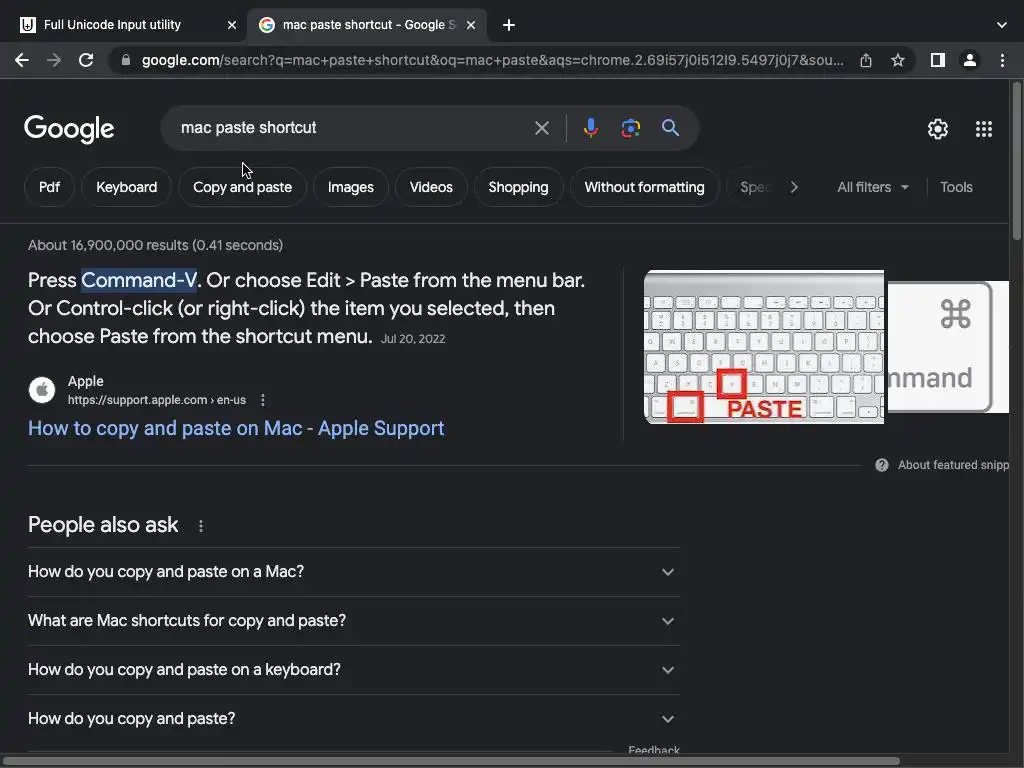Screen dimensions: 1024x768
Task: Click the results count text
Action: click(155, 246)
